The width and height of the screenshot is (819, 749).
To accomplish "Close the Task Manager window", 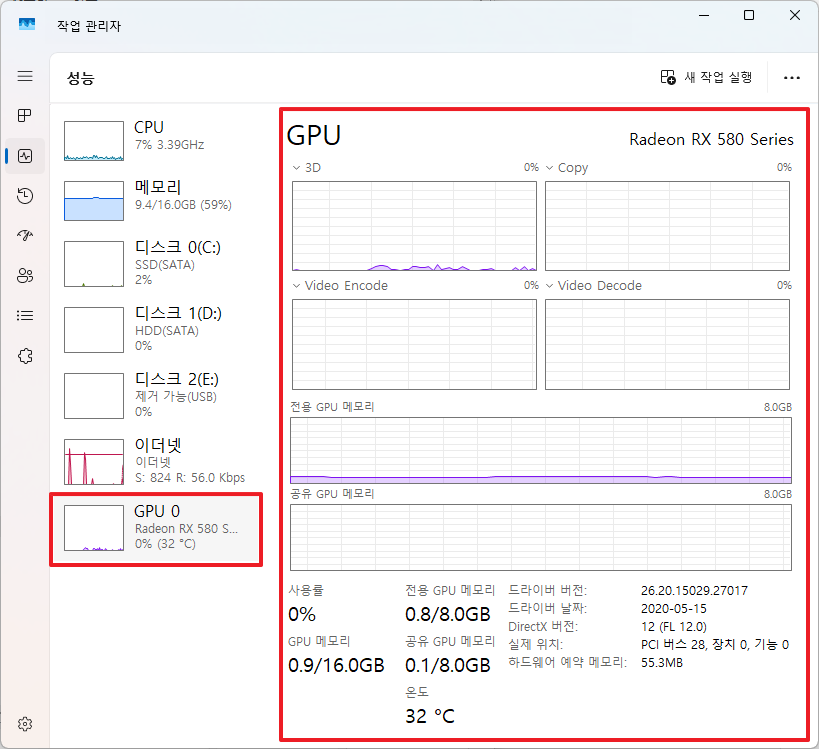I will (x=794, y=15).
